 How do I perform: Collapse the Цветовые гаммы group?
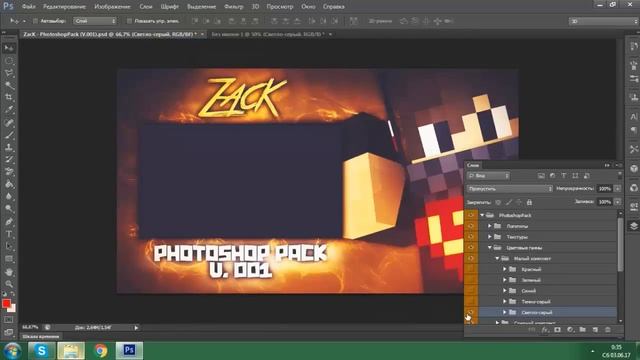point(490,247)
